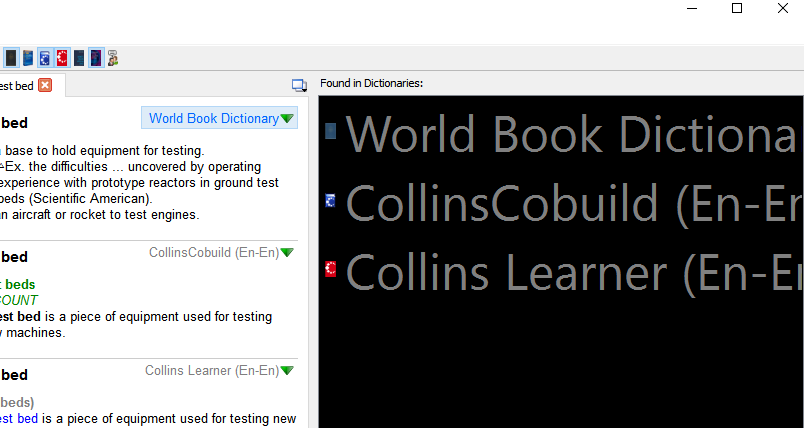Image resolution: width=804 pixels, height=428 pixels.
Task: Click Collins Learner's red icon in Found list
Action: 331,269
